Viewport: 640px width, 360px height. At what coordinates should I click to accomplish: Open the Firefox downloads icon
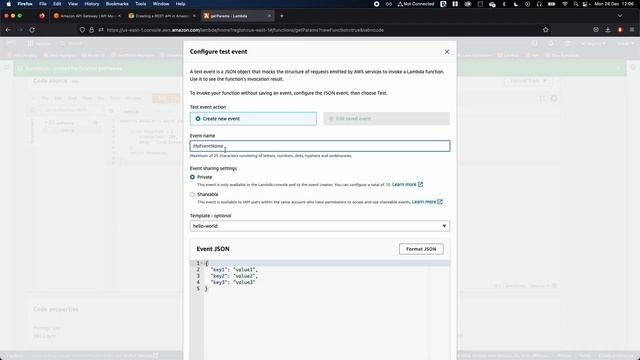608,30
